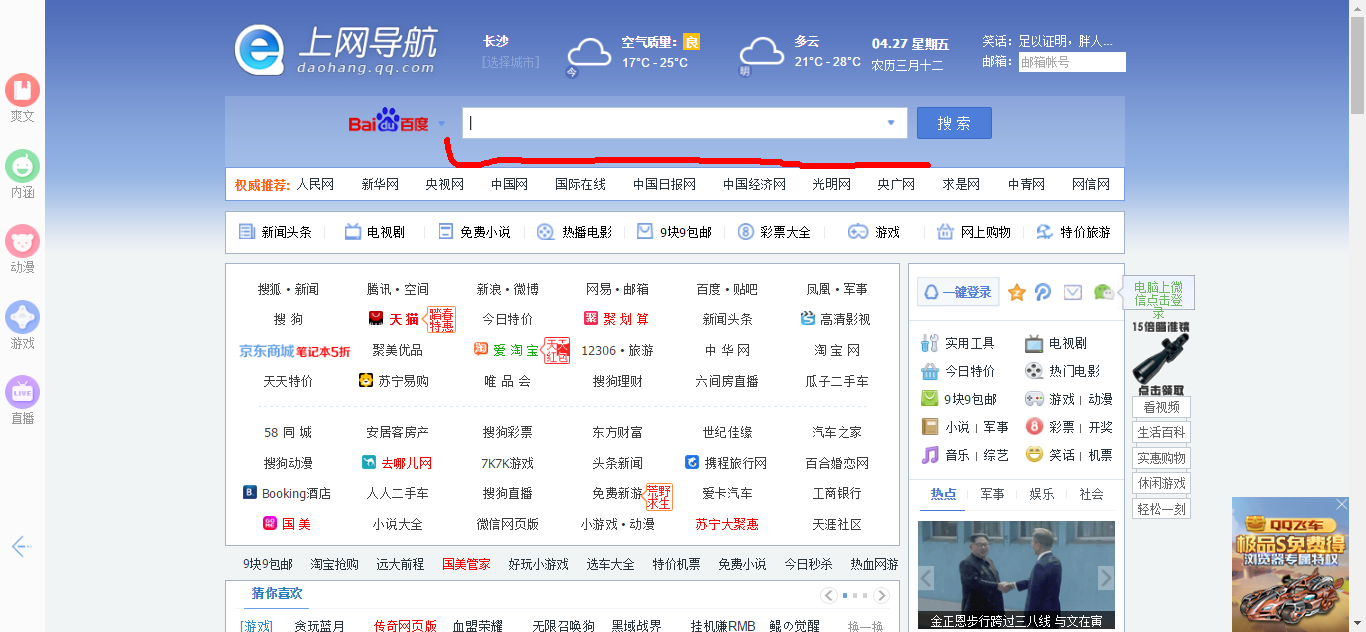Open the 人民网 link
1366x632 pixels.
point(315,184)
